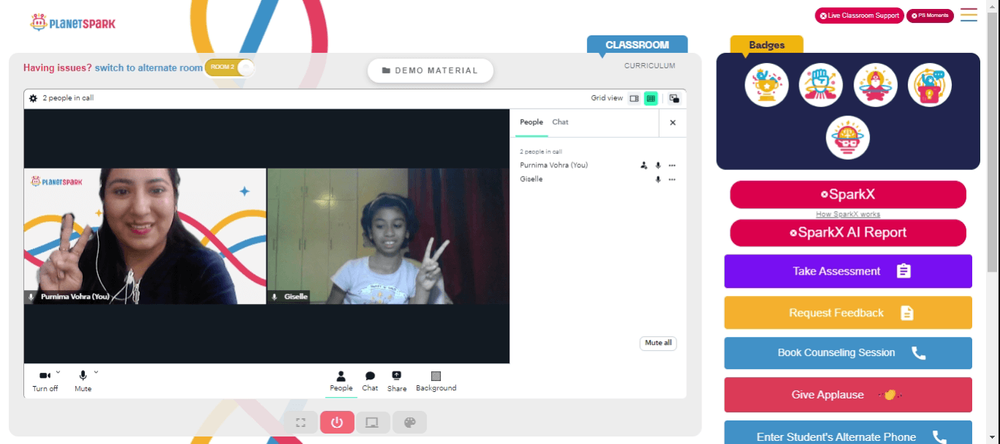Image resolution: width=1000 pixels, height=444 pixels.
Task: Open Live Classroom Support
Action: click(x=859, y=16)
